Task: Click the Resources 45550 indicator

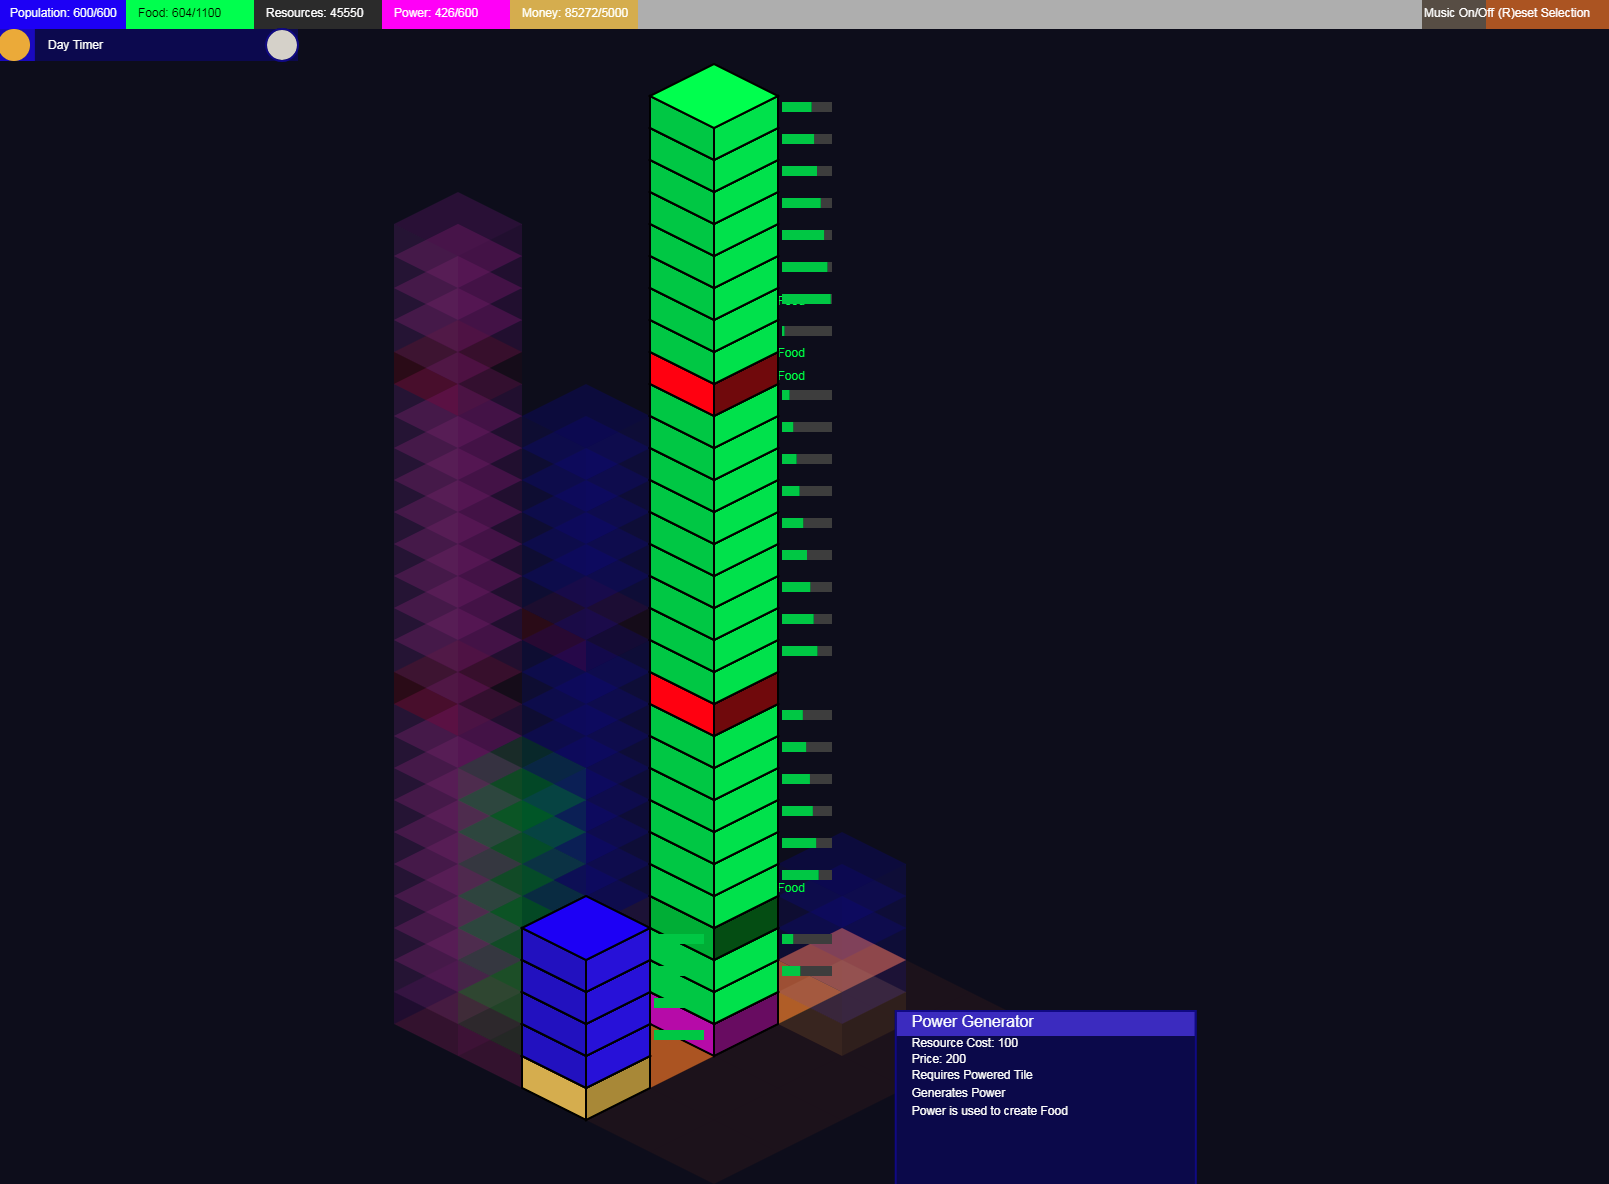Action: (318, 13)
